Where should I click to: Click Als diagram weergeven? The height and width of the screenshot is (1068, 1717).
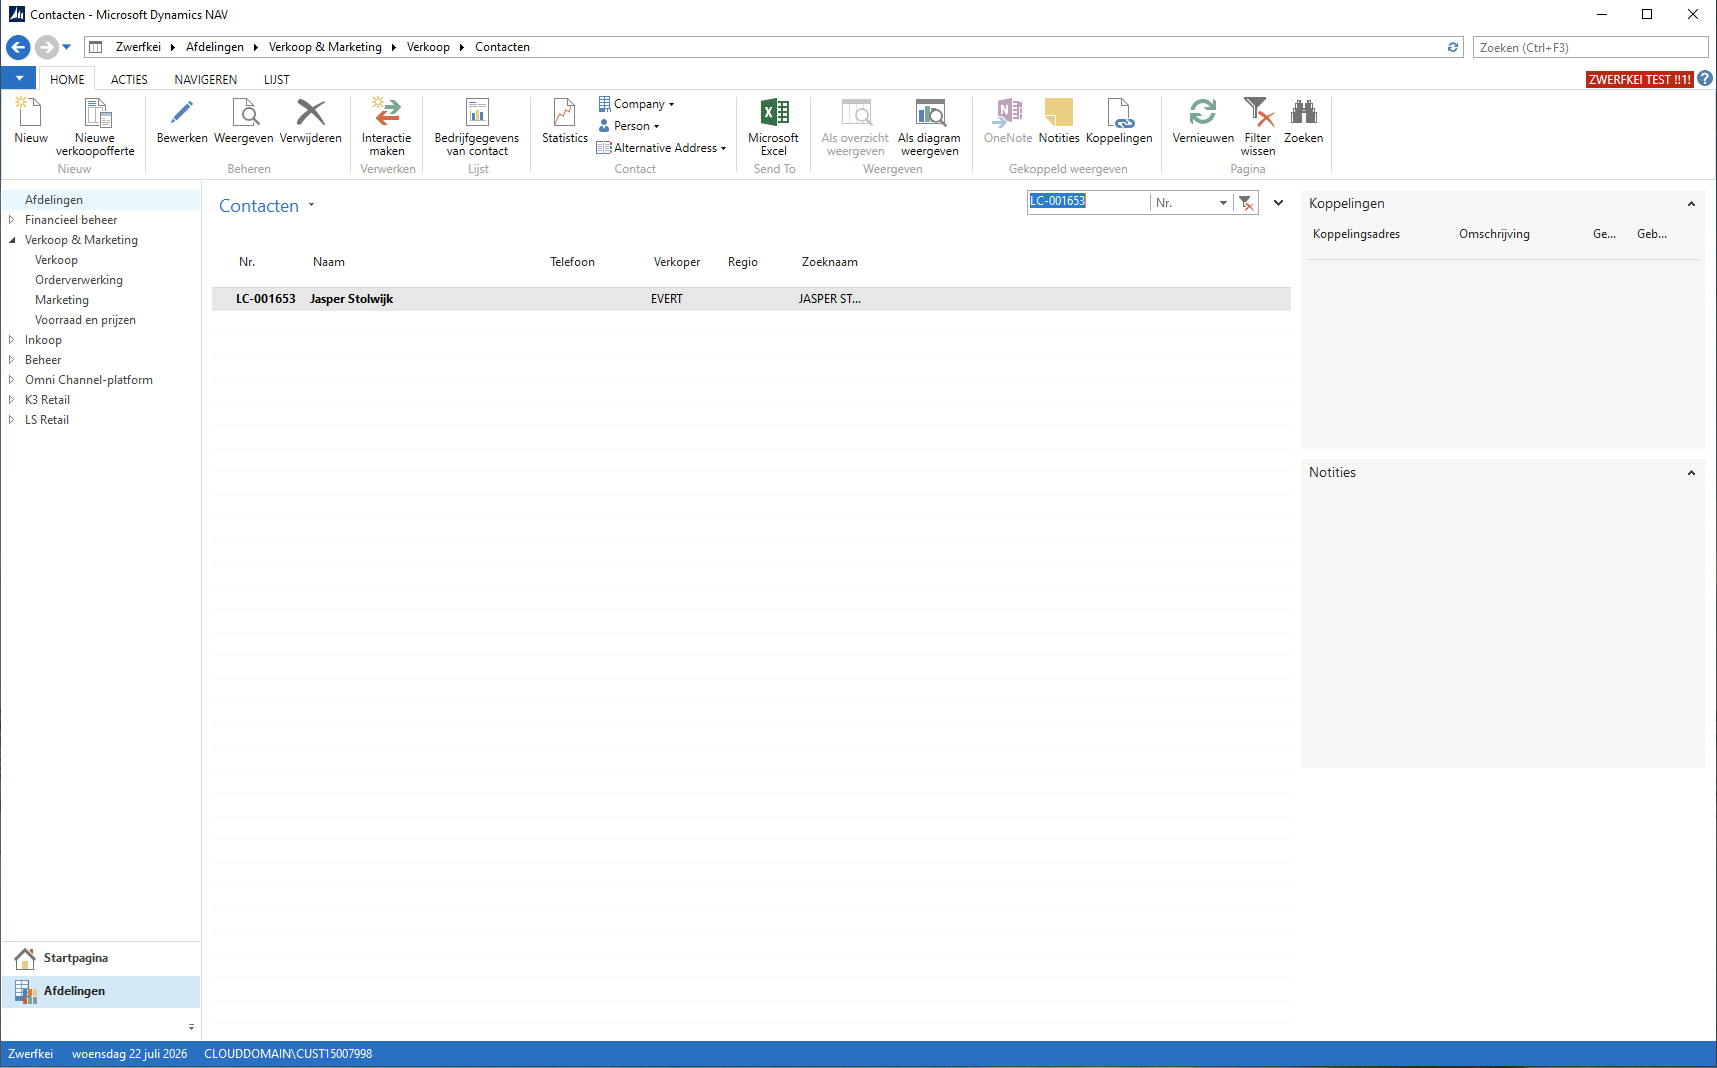coord(929,127)
